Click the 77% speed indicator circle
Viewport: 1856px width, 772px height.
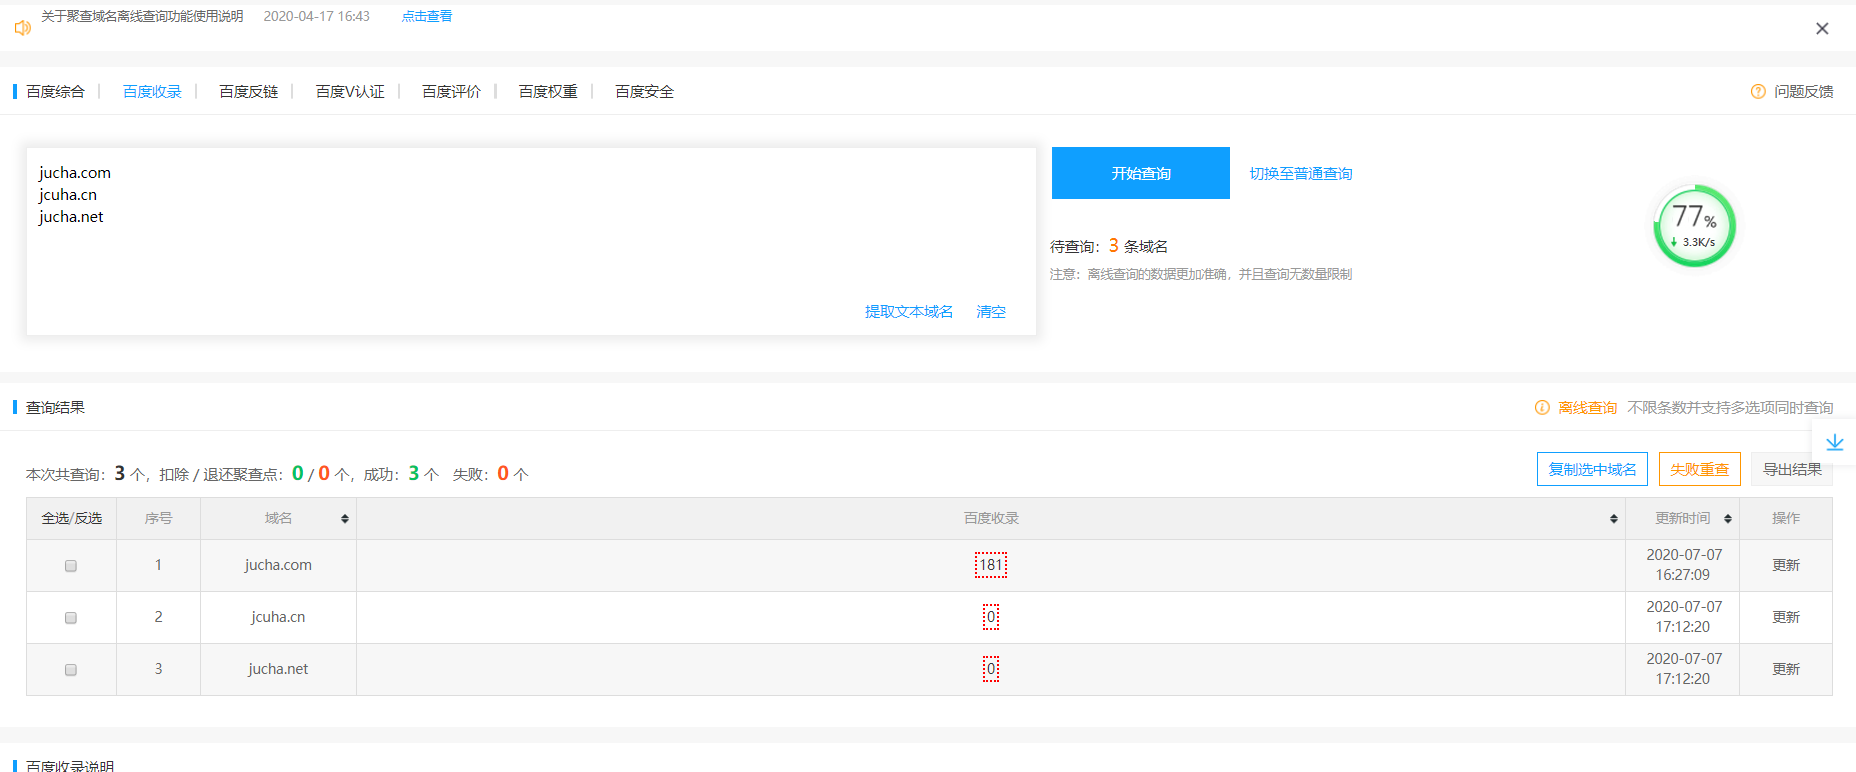click(x=1694, y=226)
